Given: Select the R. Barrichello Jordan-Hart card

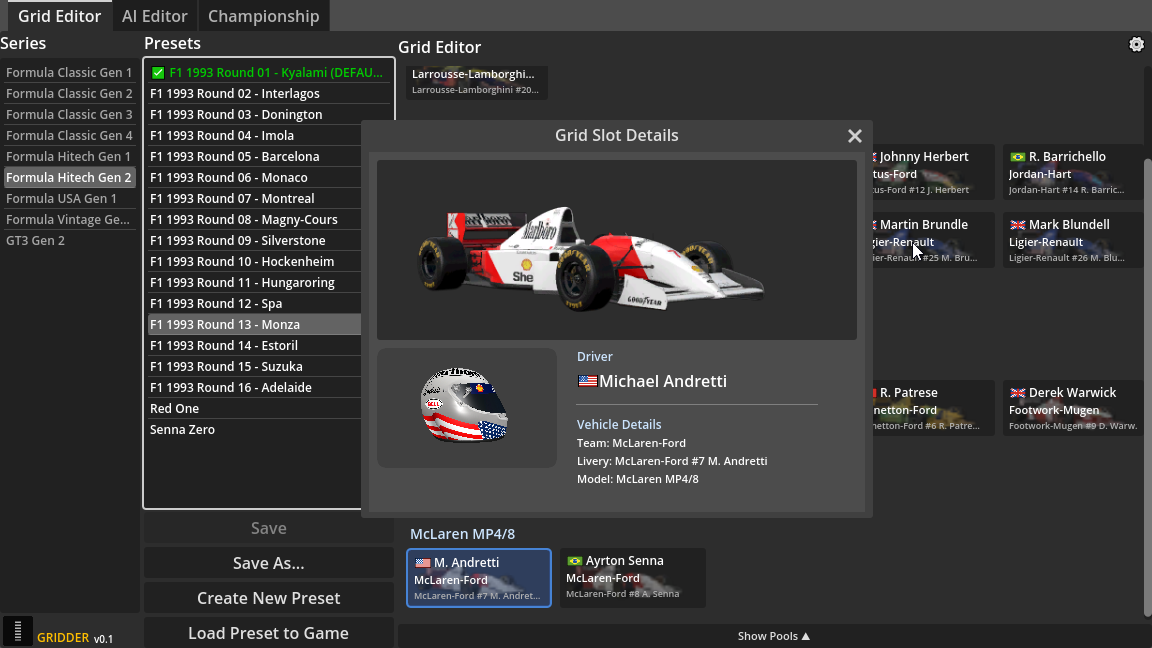Looking at the screenshot, I should (x=1073, y=173).
